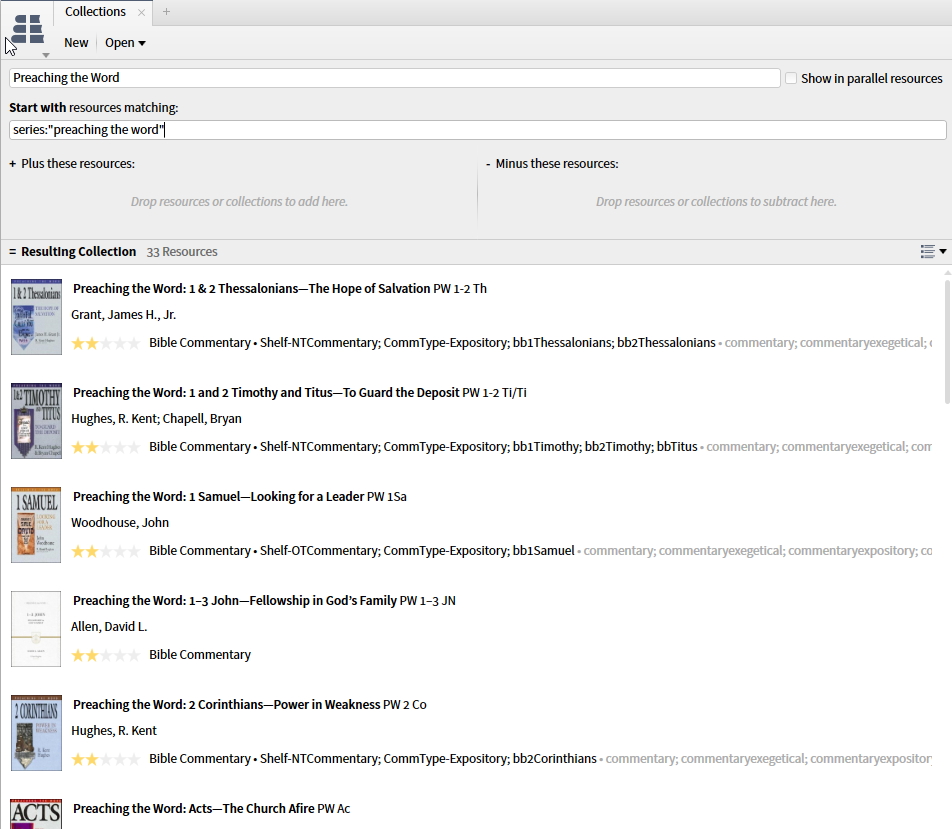Click author 'Woodhouse, John'

click(120, 522)
